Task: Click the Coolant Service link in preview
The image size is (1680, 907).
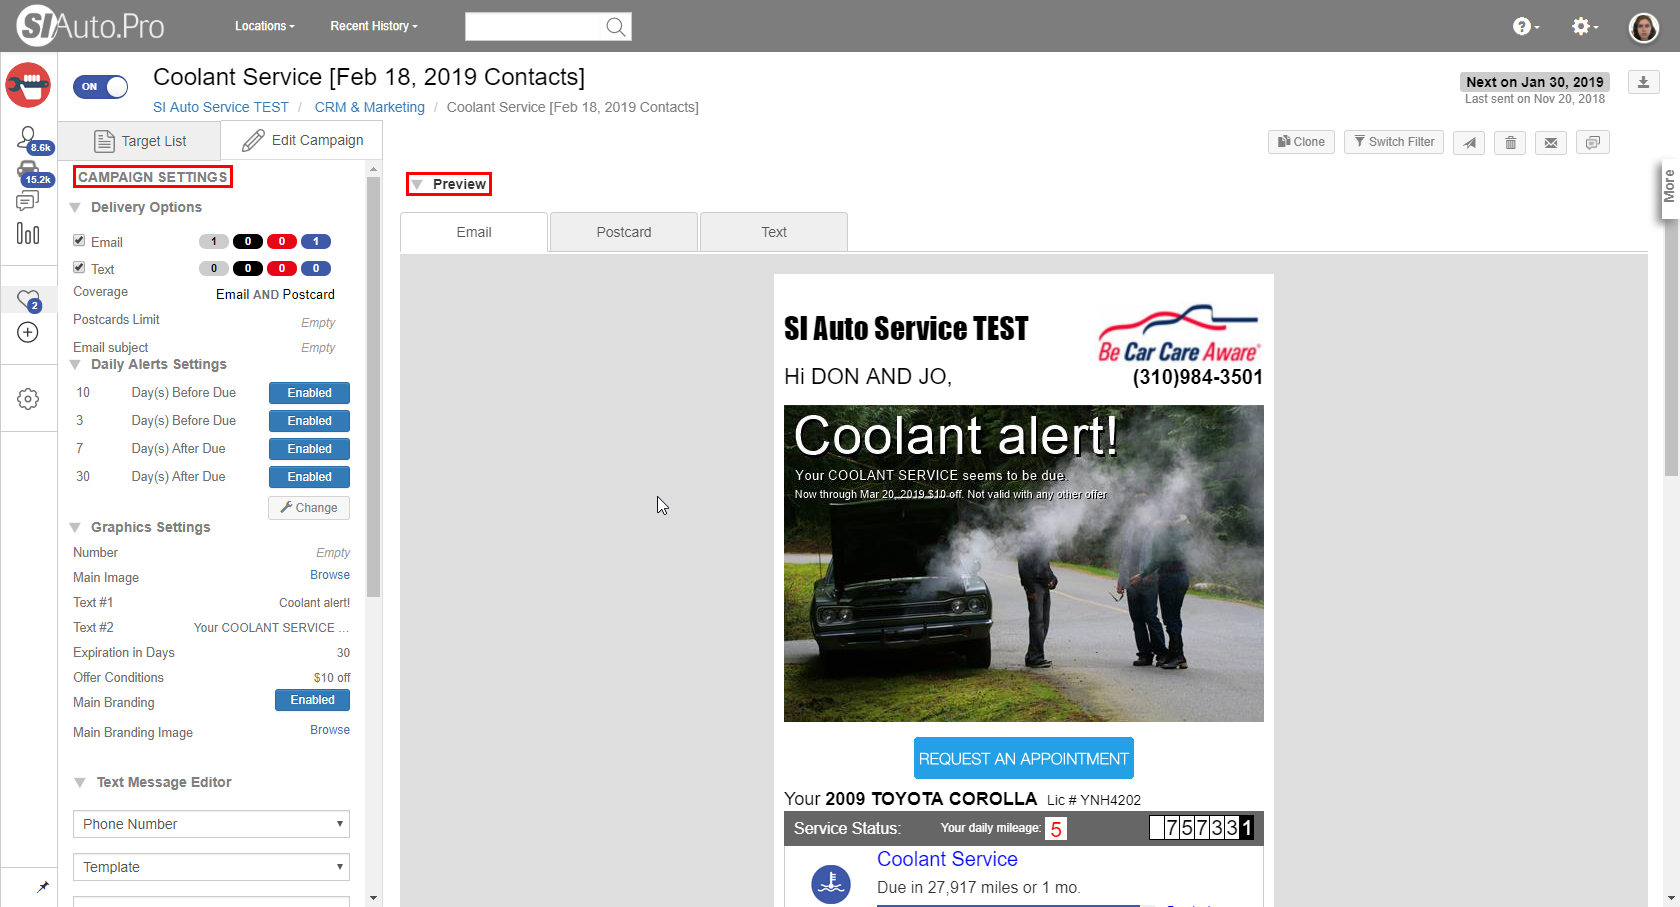Action: pyautogui.click(x=947, y=859)
